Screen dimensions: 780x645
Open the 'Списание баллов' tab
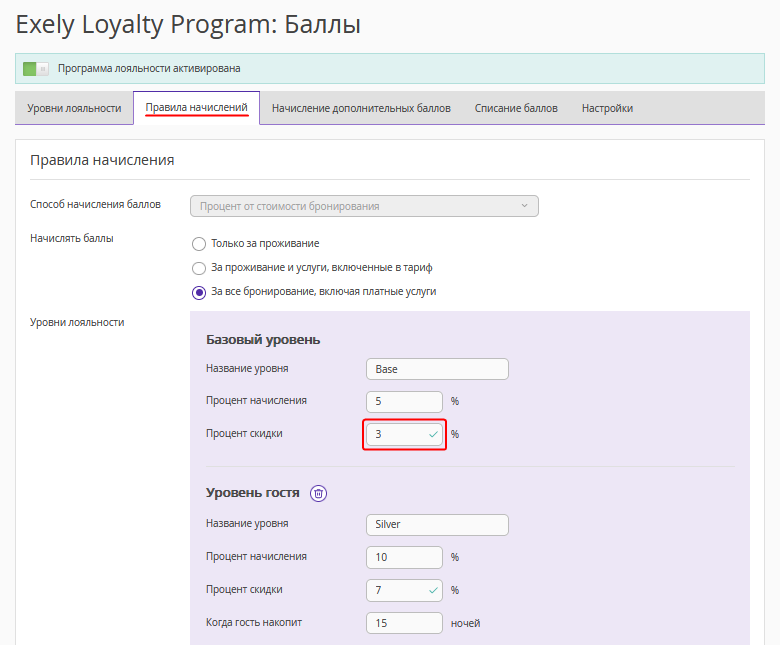pos(516,108)
